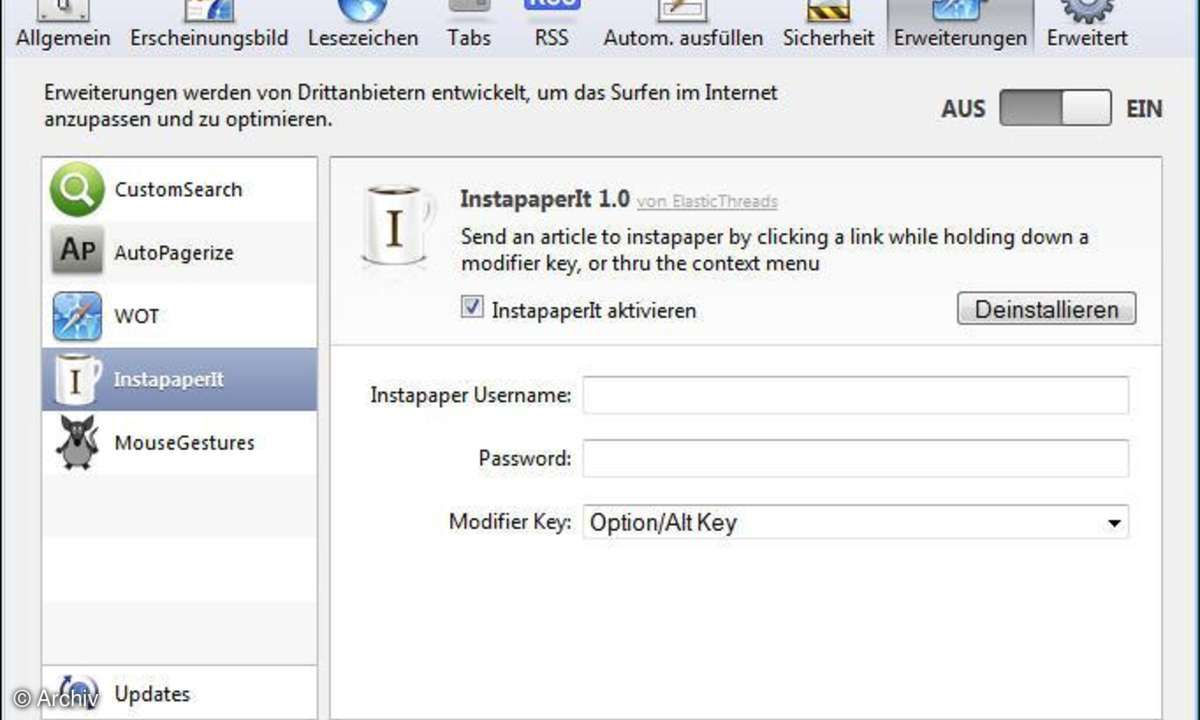Click the WOT compass icon
This screenshot has height=720, width=1200.
click(x=77, y=316)
